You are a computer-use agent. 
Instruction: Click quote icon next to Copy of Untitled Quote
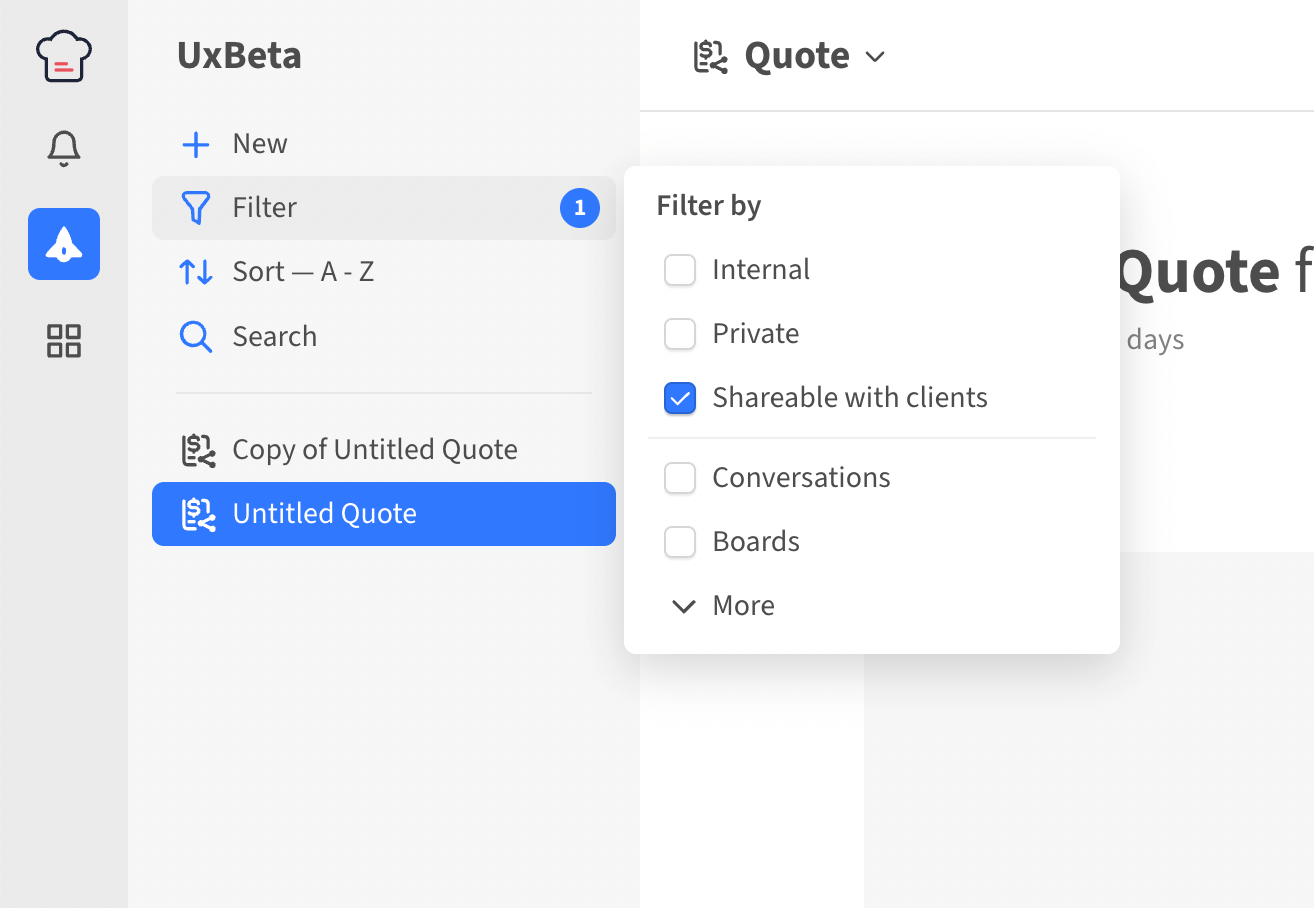pyautogui.click(x=198, y=450)
